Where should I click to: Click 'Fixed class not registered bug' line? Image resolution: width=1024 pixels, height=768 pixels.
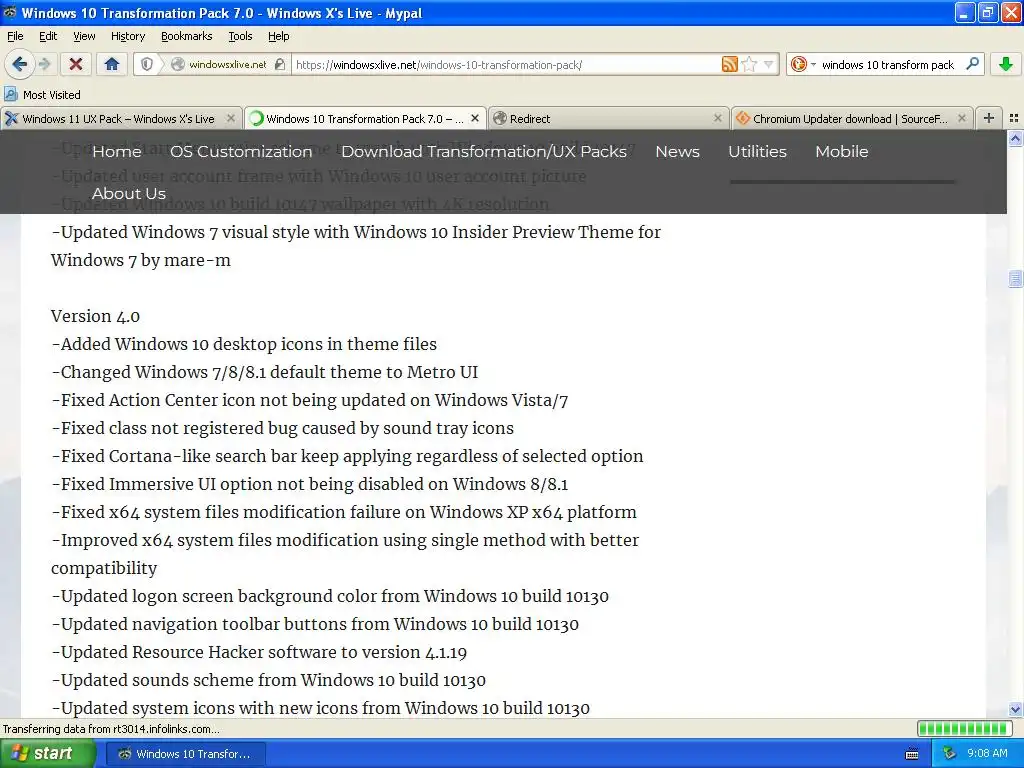coord(283,428)
